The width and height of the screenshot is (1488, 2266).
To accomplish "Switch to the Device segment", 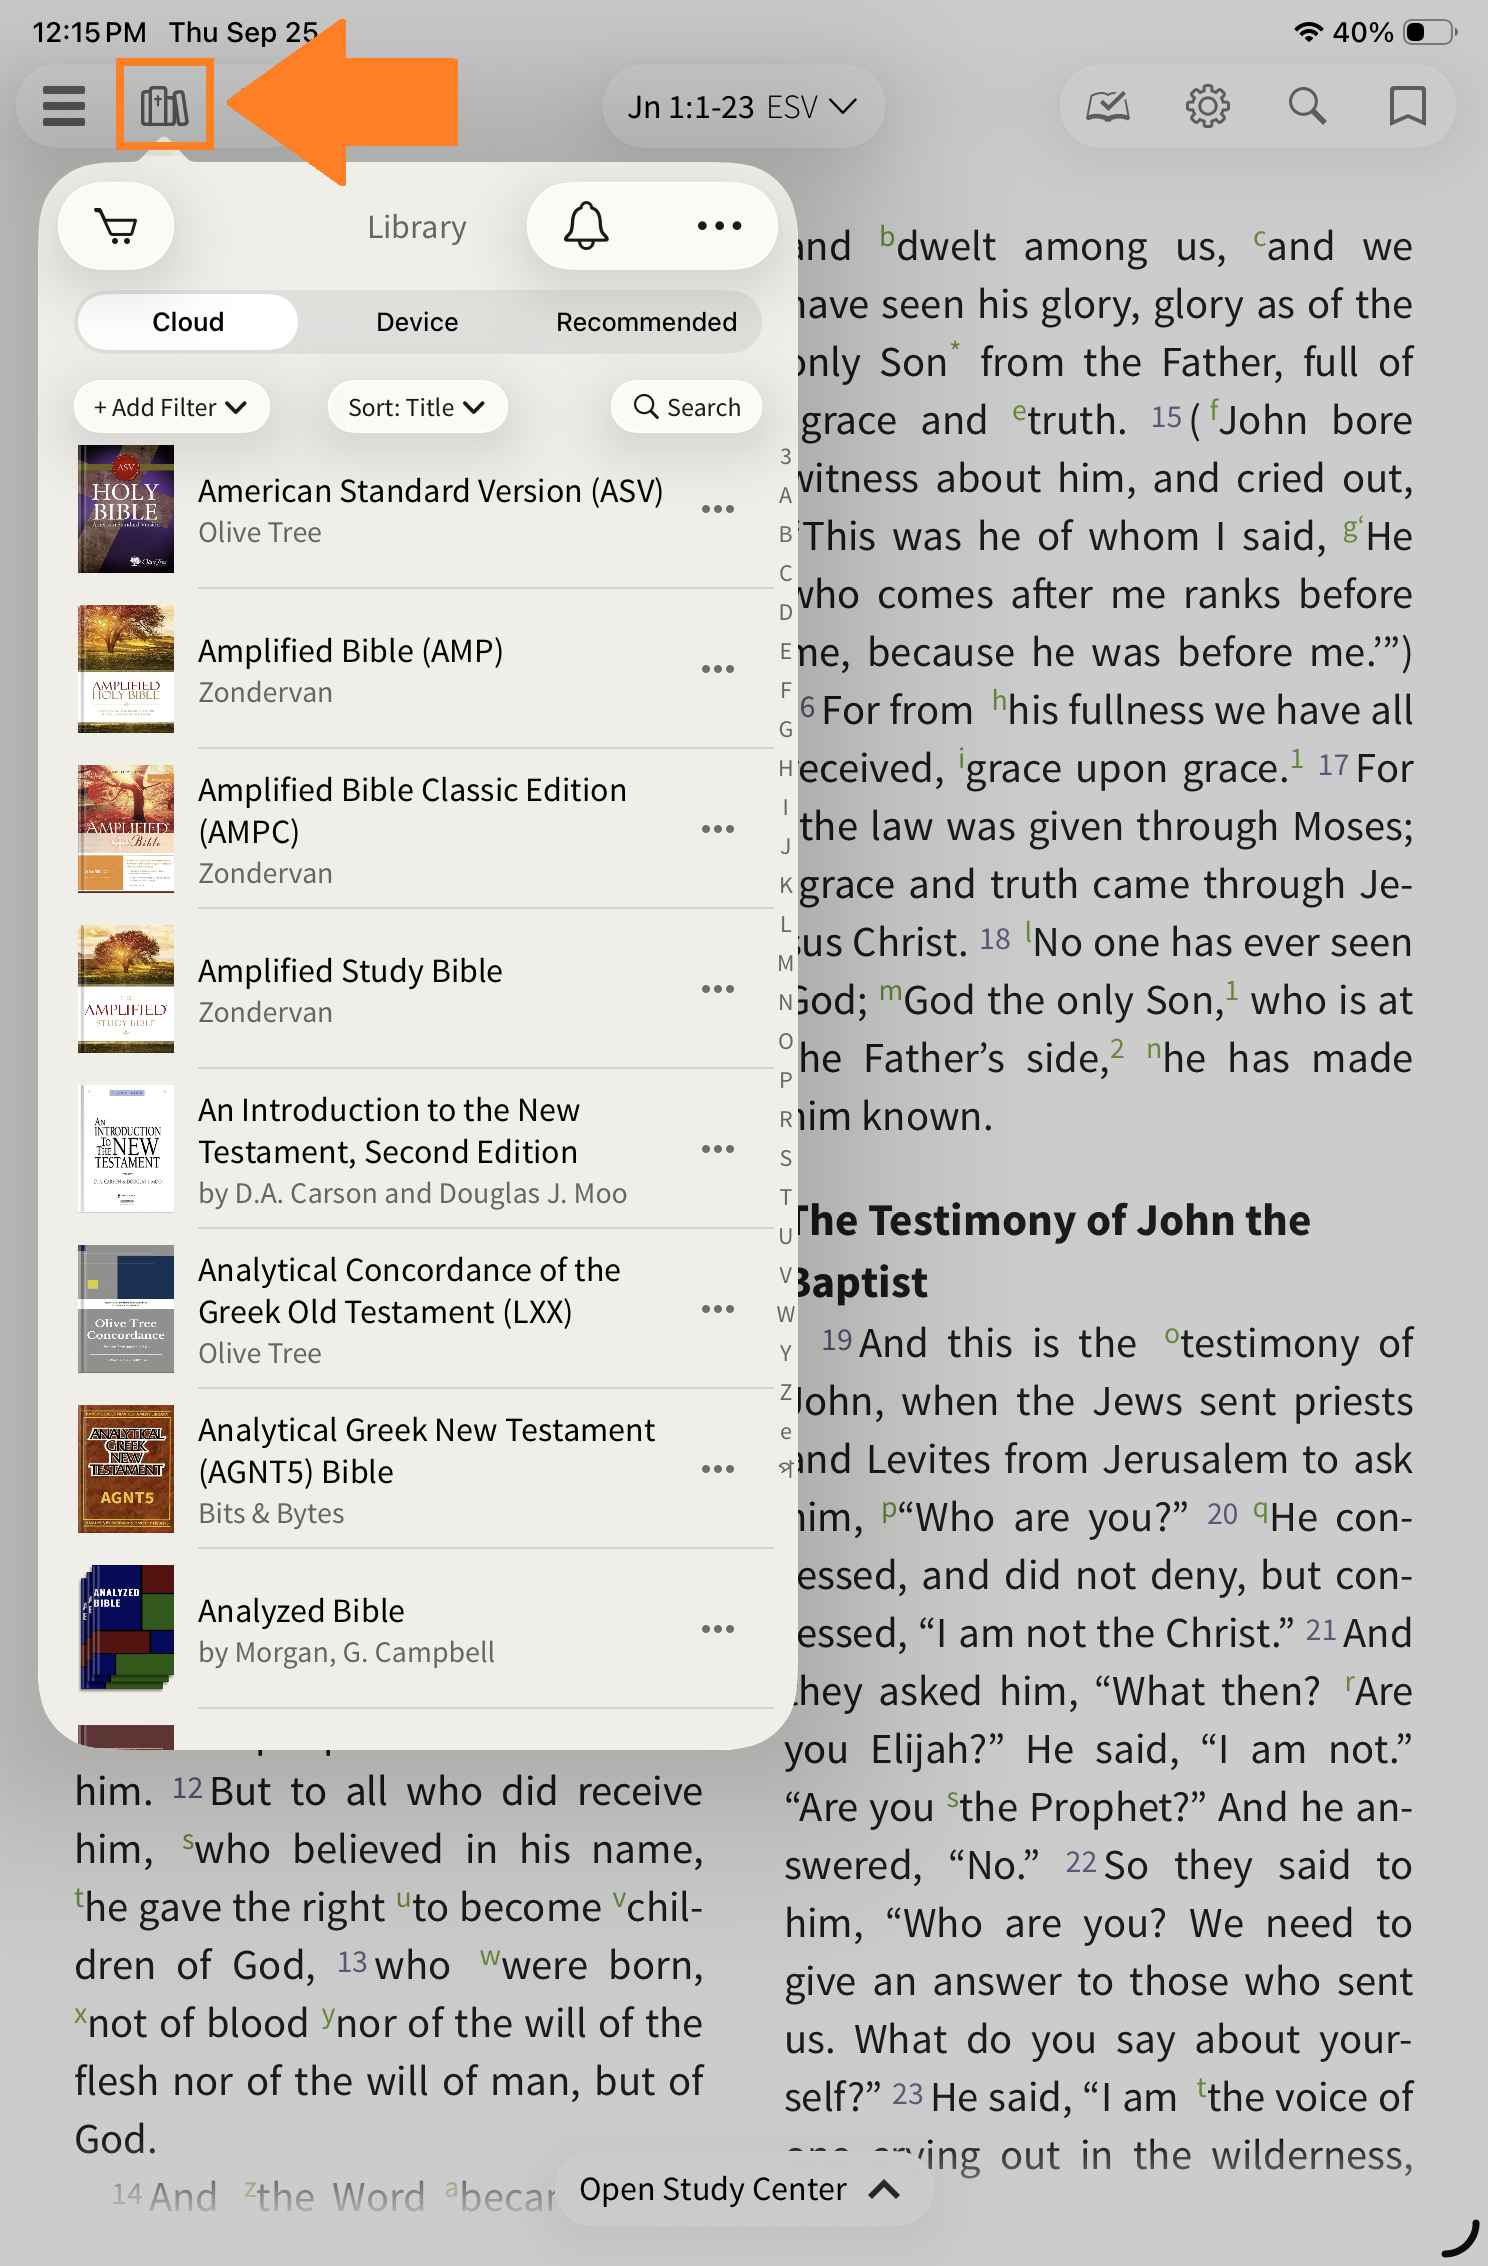I will (417, 322).
